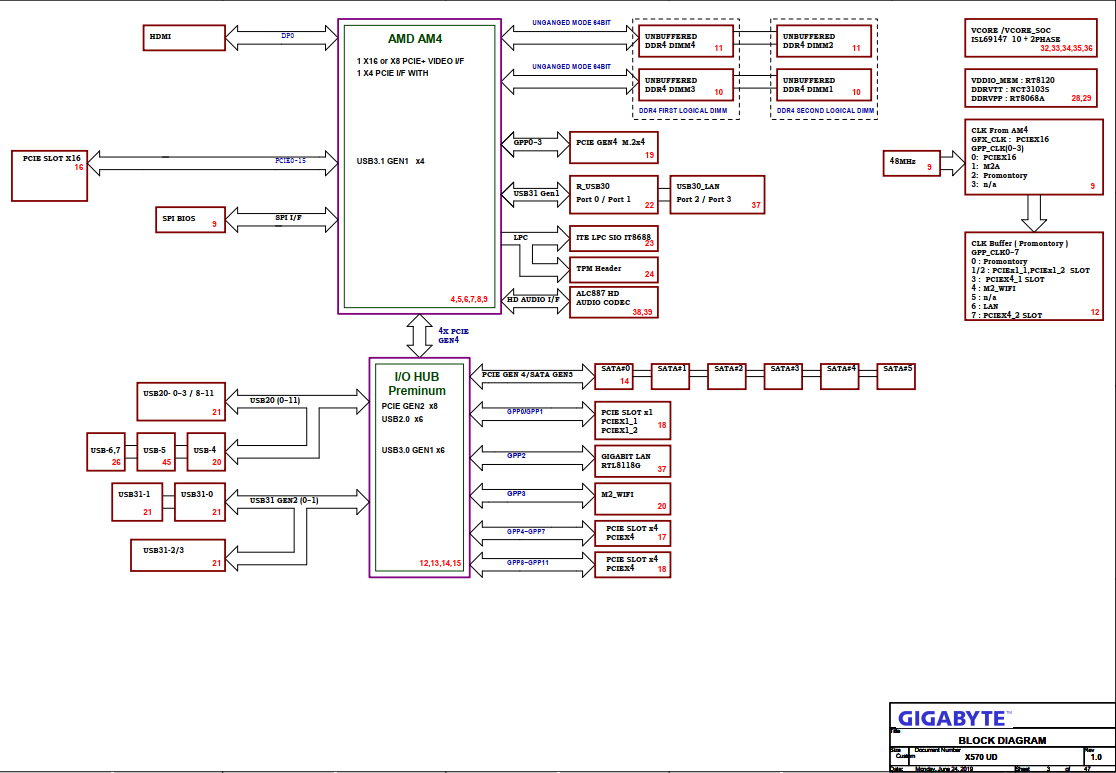Click the GIGABYTE logo in title block
The image size is (1116, 773).
tap(954, 717)
